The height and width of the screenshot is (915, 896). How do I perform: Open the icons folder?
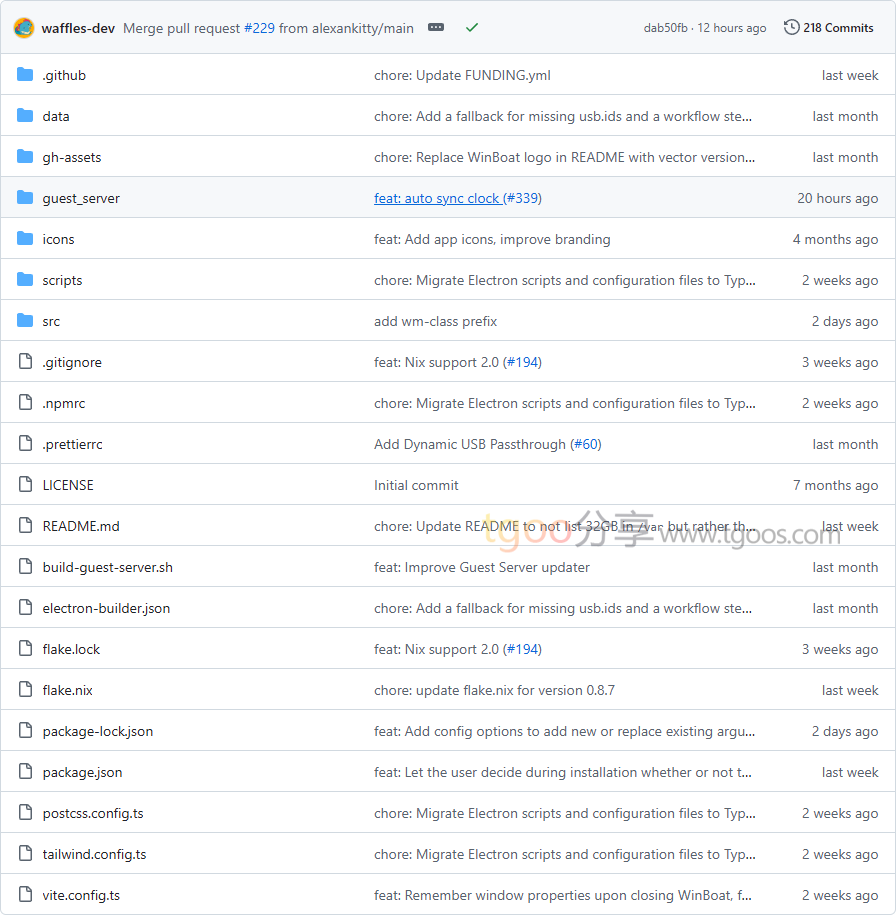58,239
